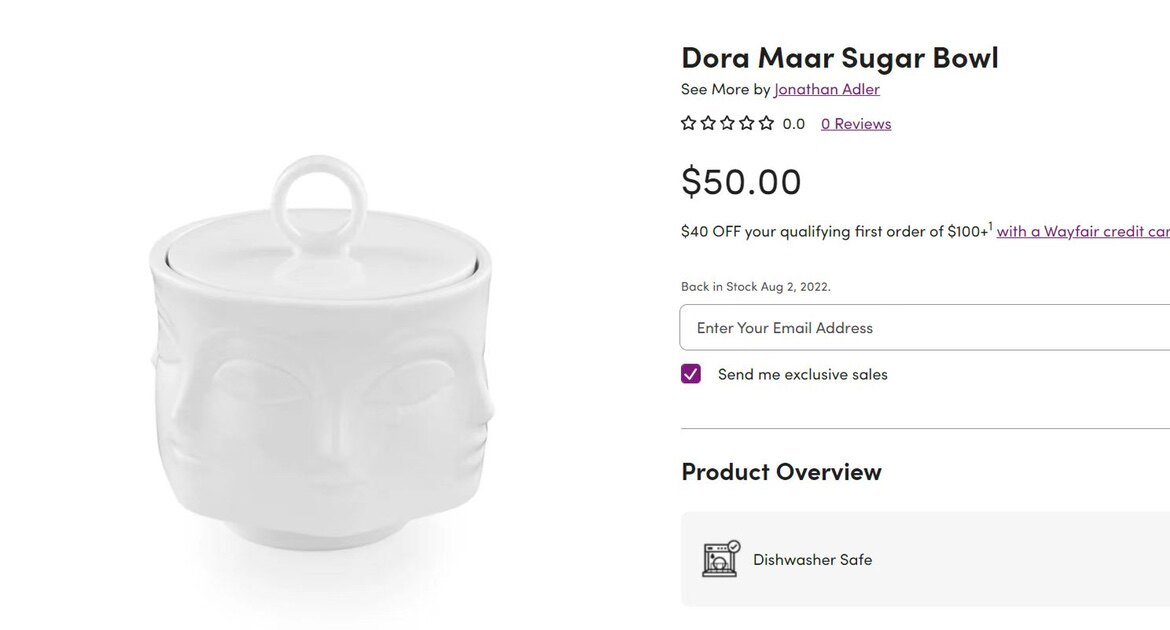This screenshot has width=1170, height=630.
Task: Click the 0.0 rating score
Action: click(x=794, y=124)
